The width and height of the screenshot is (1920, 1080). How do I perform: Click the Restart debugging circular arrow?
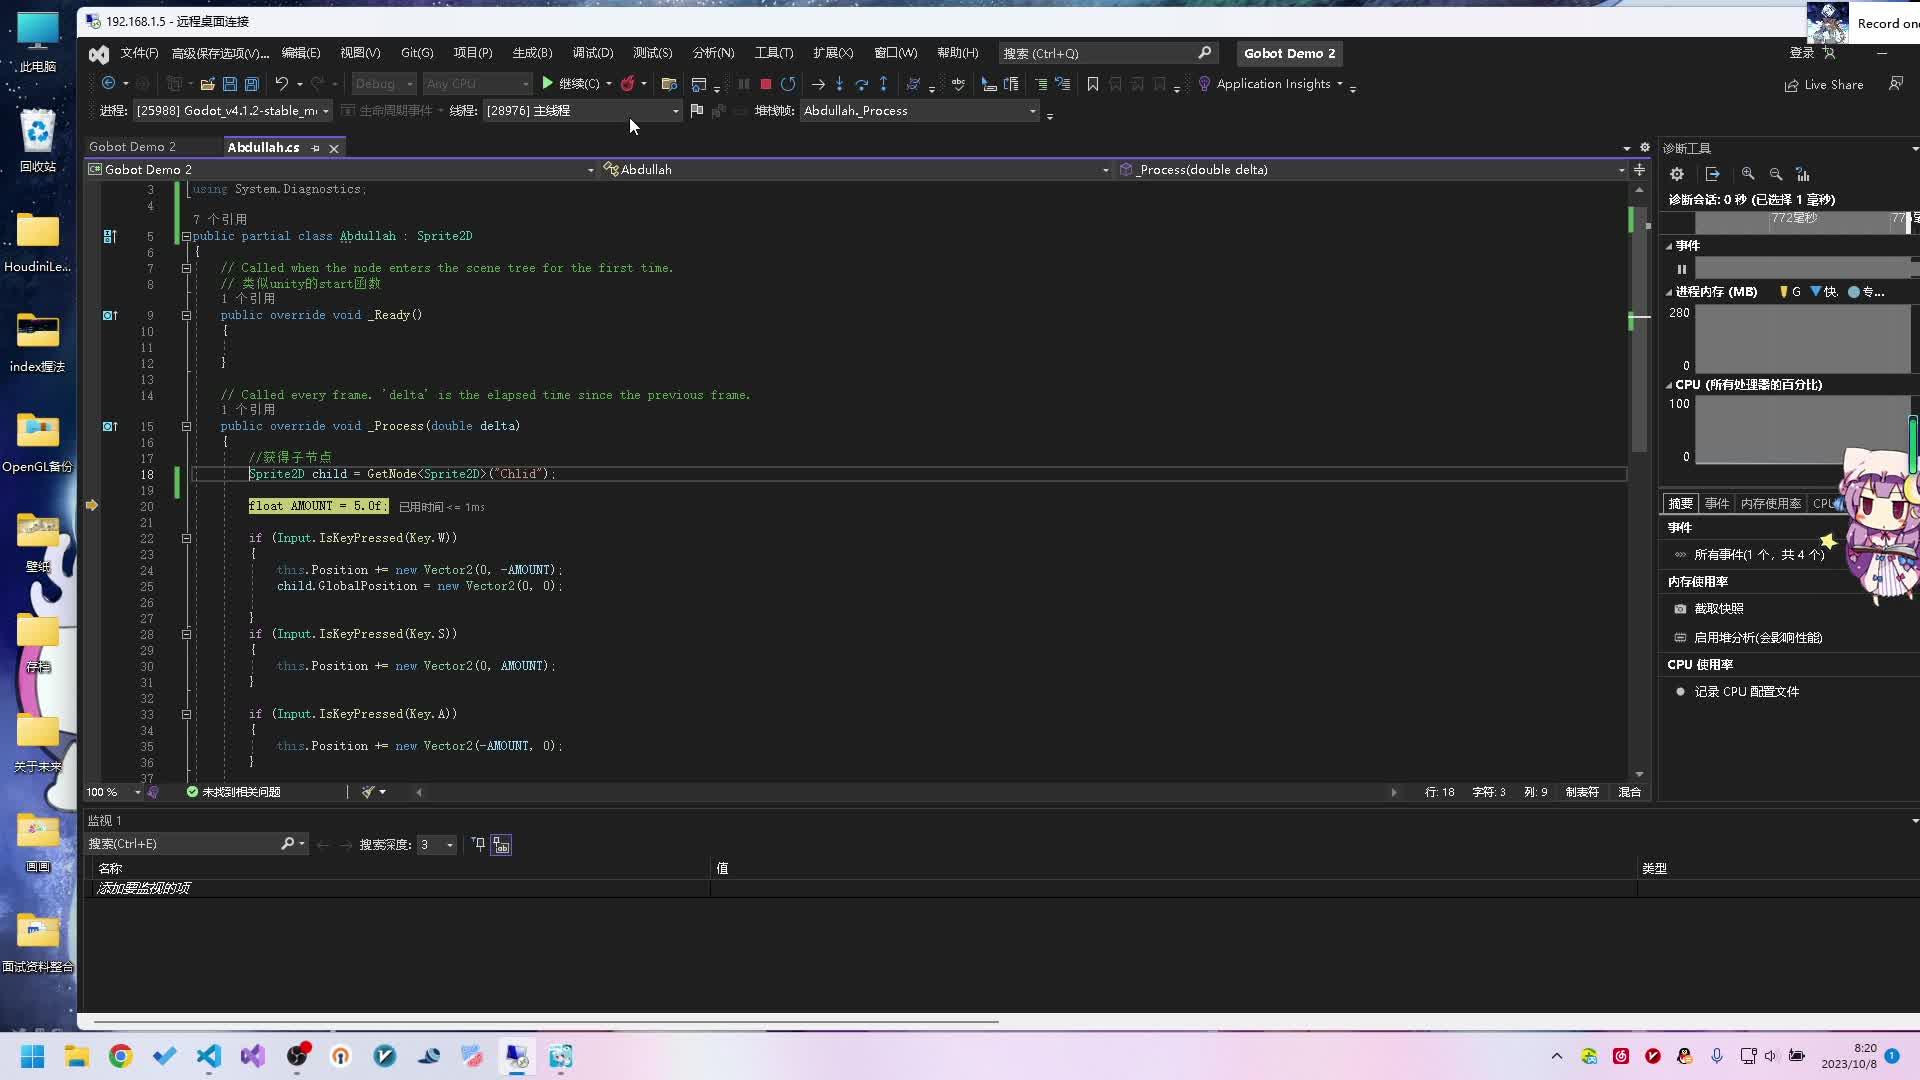[788, 84]
